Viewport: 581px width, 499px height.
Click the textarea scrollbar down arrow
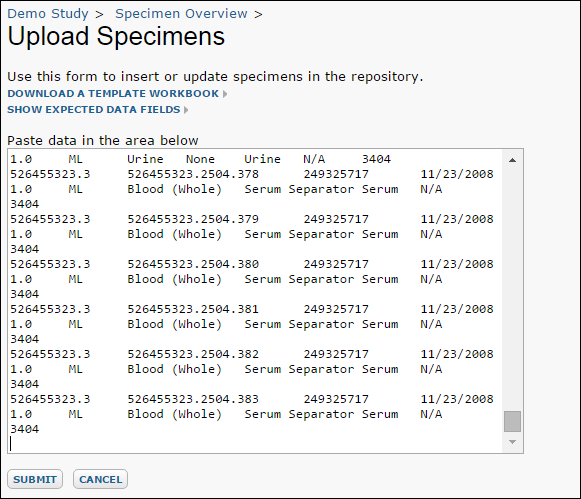coord(512,442)
